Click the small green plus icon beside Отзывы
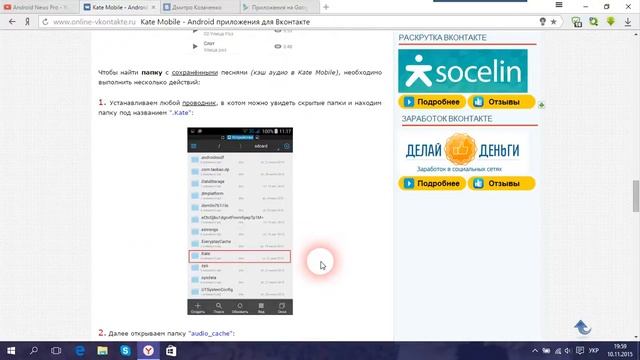Viewport: 640px width, 360px height. pos(541,105)
